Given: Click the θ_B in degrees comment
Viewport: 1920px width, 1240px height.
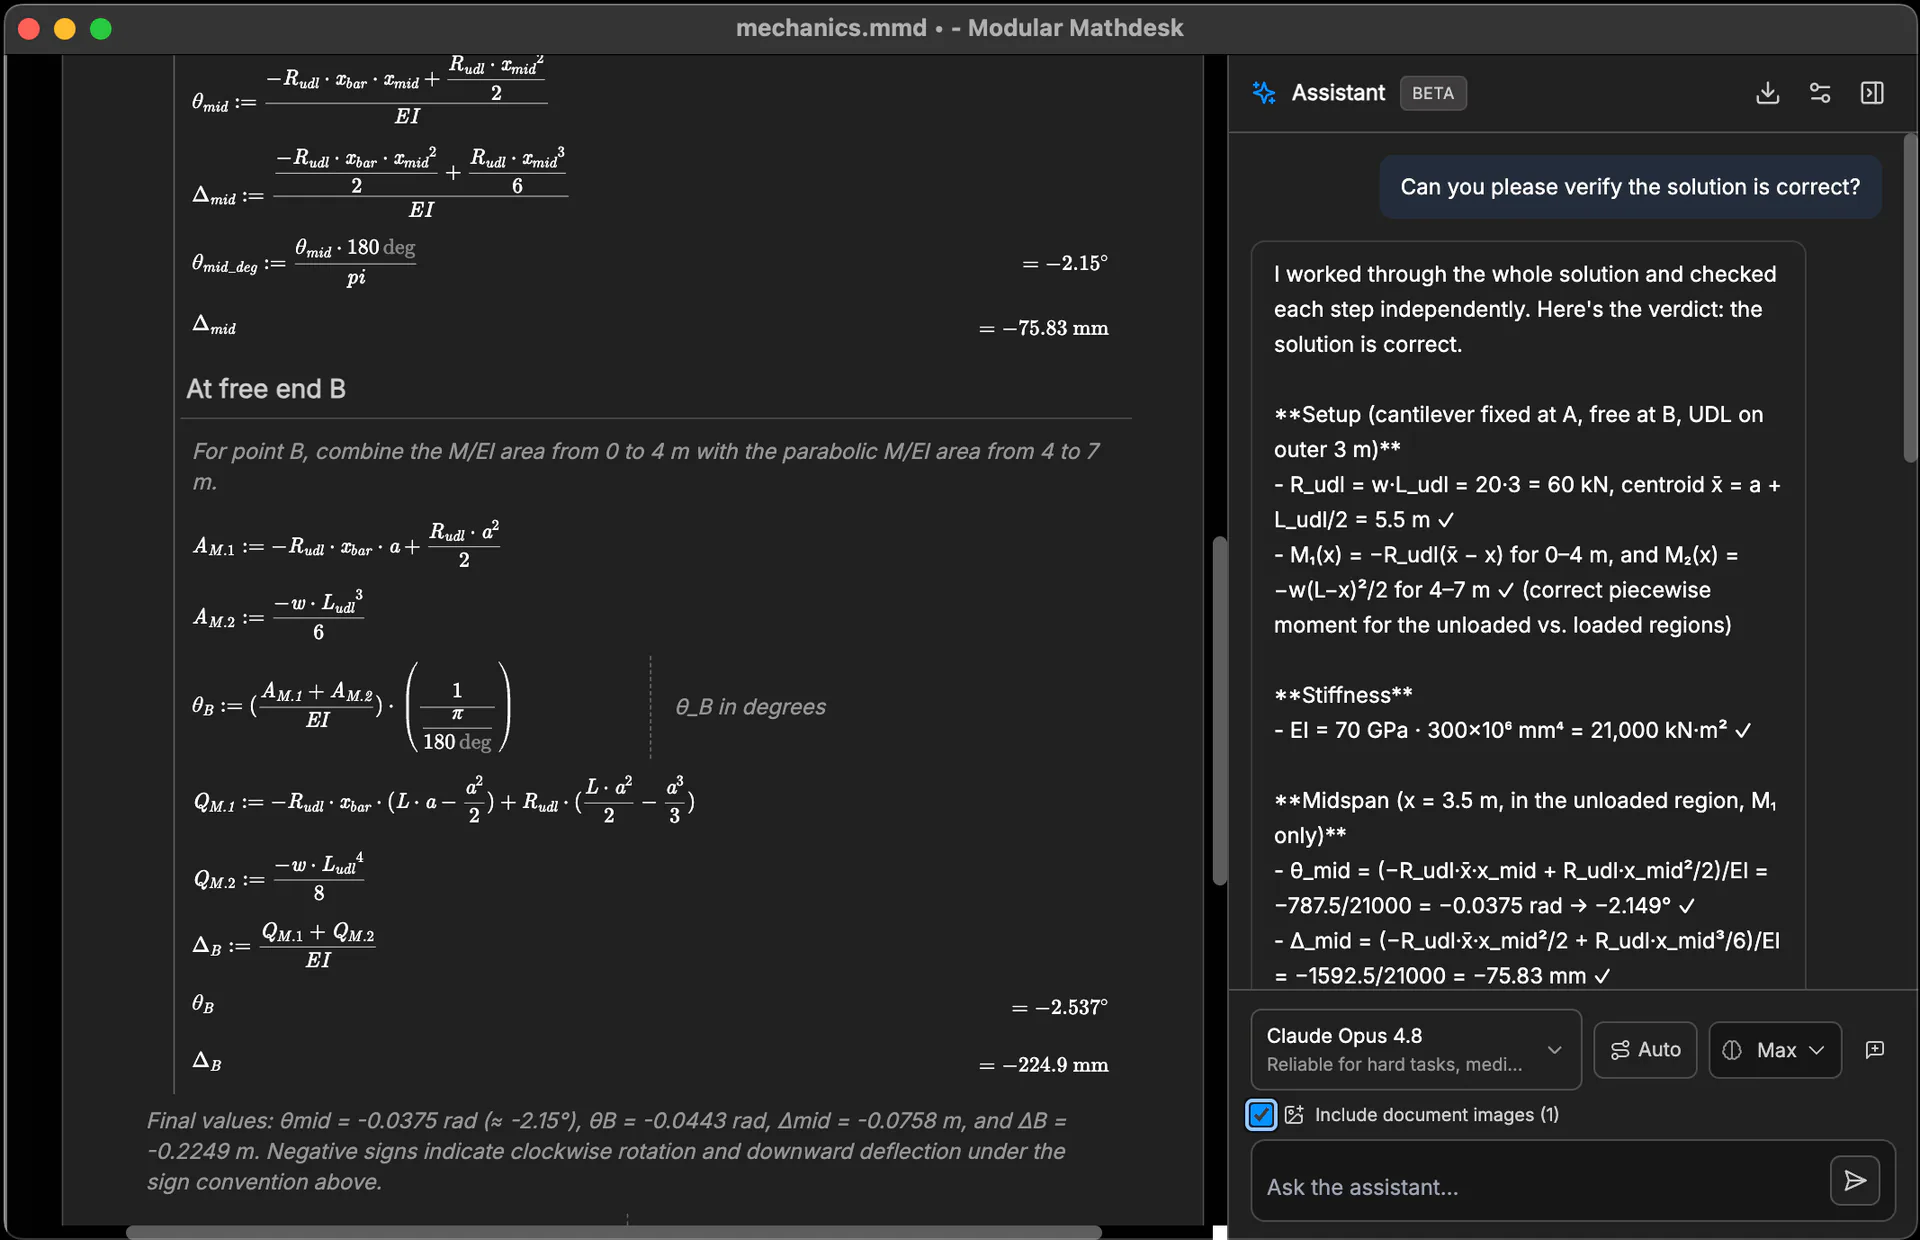Looking at the screenshot, I should [x=751, y=707].
